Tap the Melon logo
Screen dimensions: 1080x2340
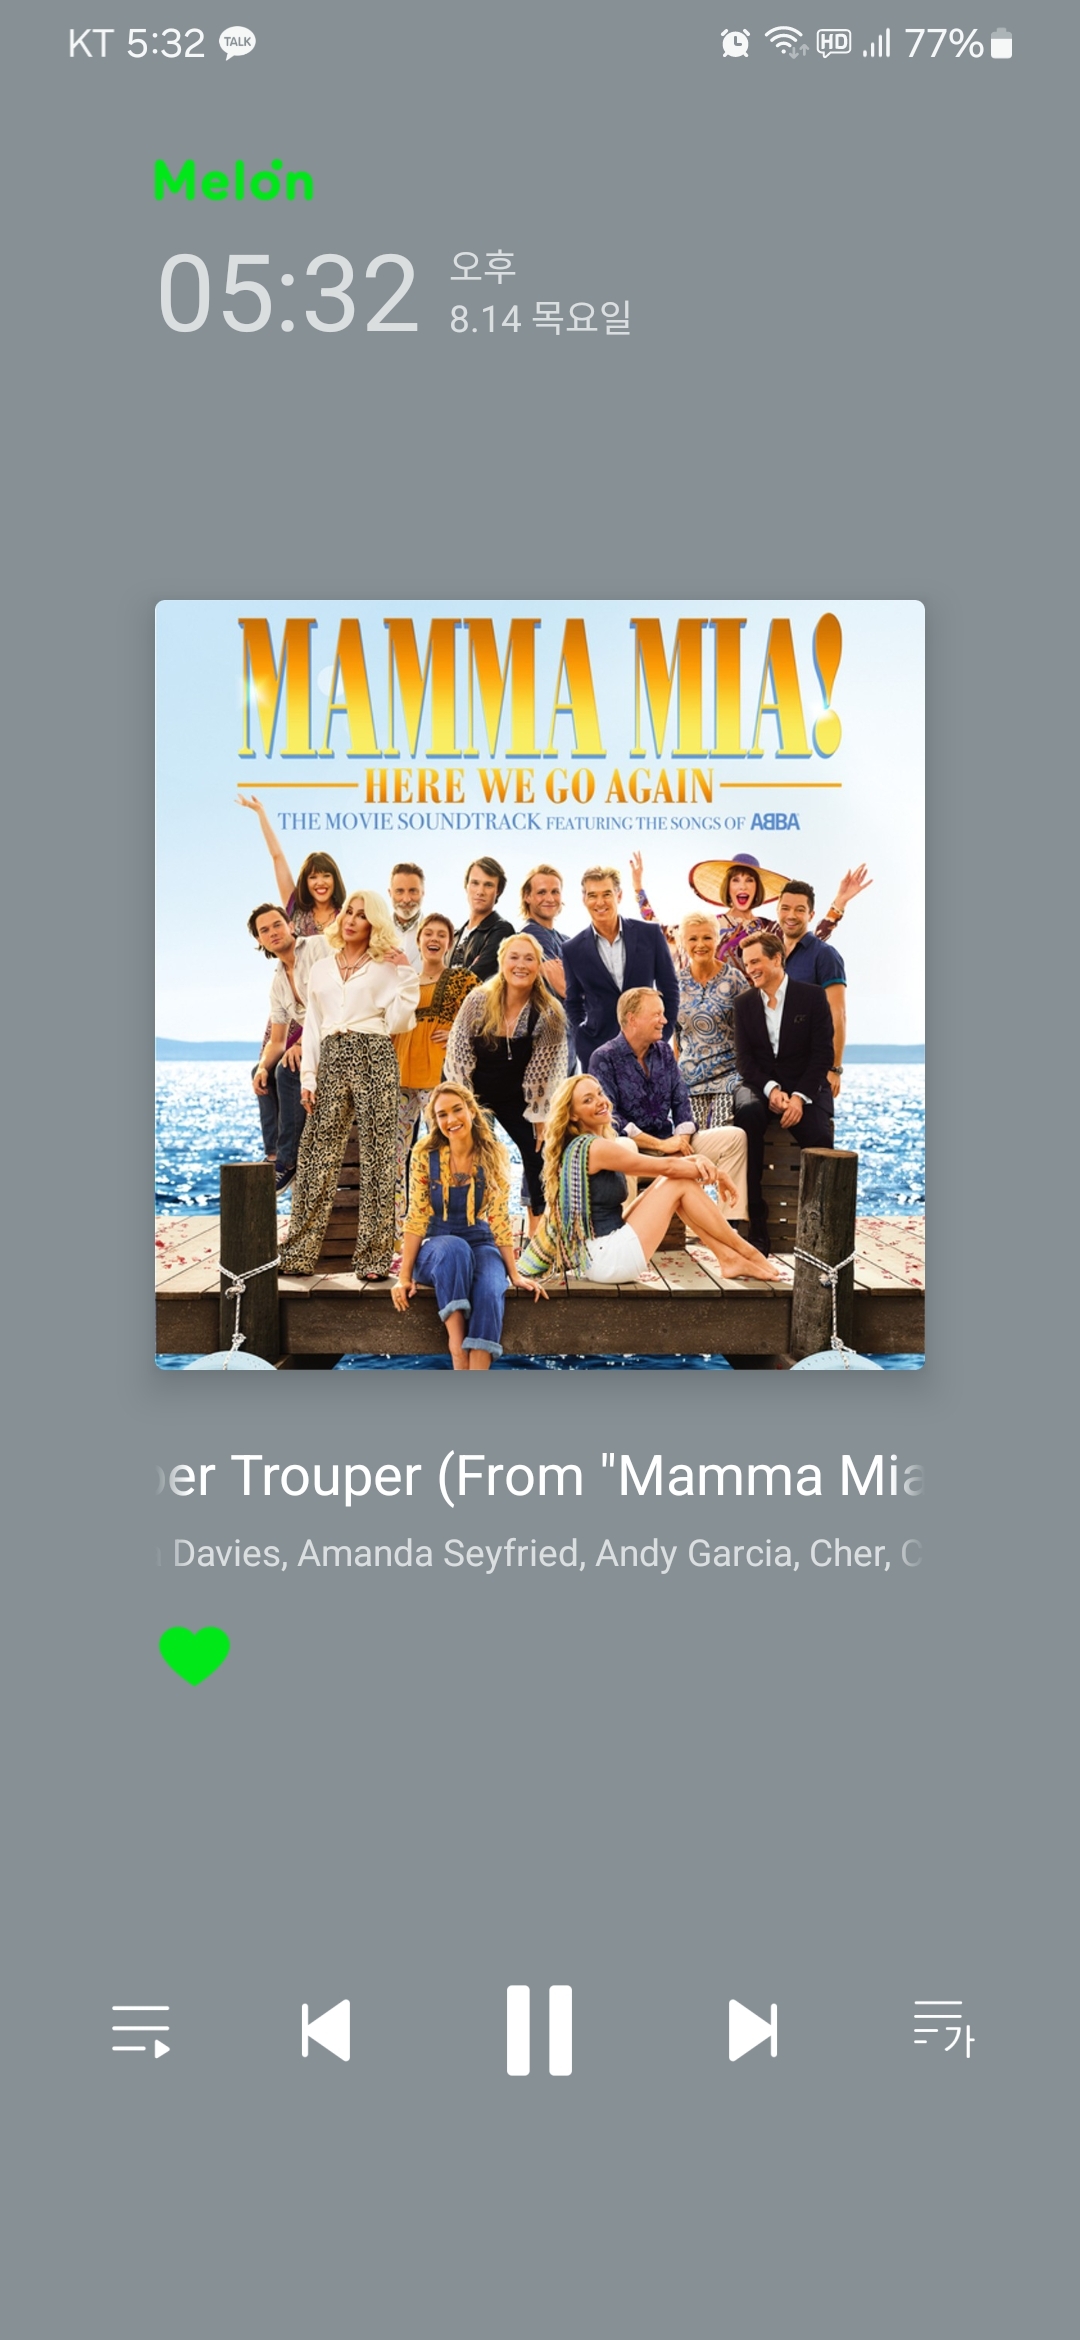[x=234, y=181]
